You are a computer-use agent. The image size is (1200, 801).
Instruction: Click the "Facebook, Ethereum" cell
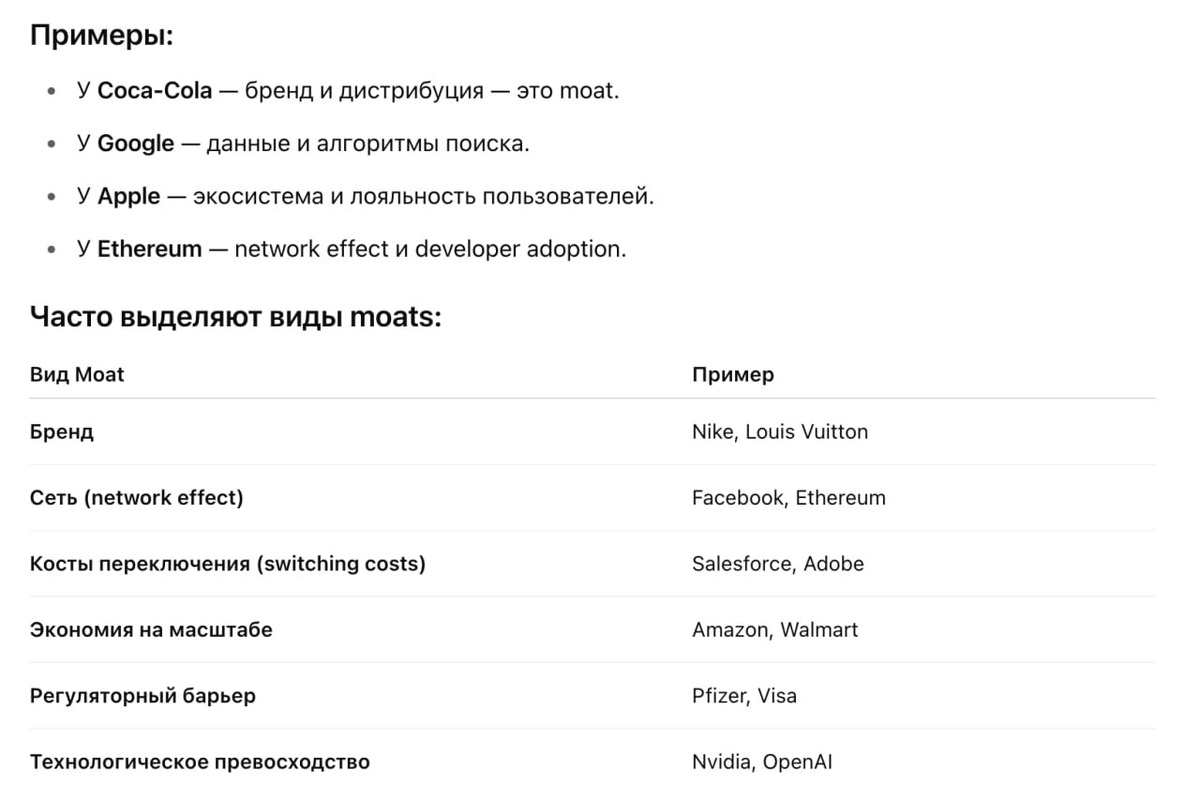[789, 498]
